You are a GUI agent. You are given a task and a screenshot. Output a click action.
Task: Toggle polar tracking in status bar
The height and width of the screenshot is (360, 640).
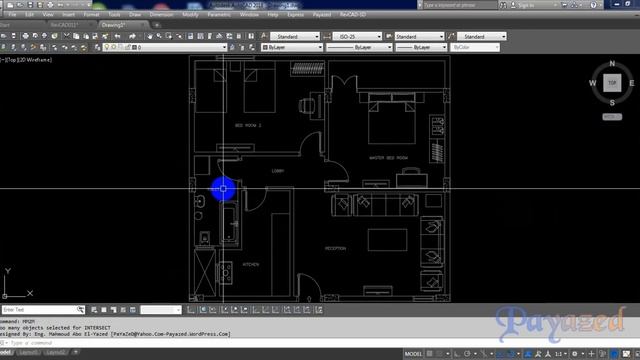[467, 354]
